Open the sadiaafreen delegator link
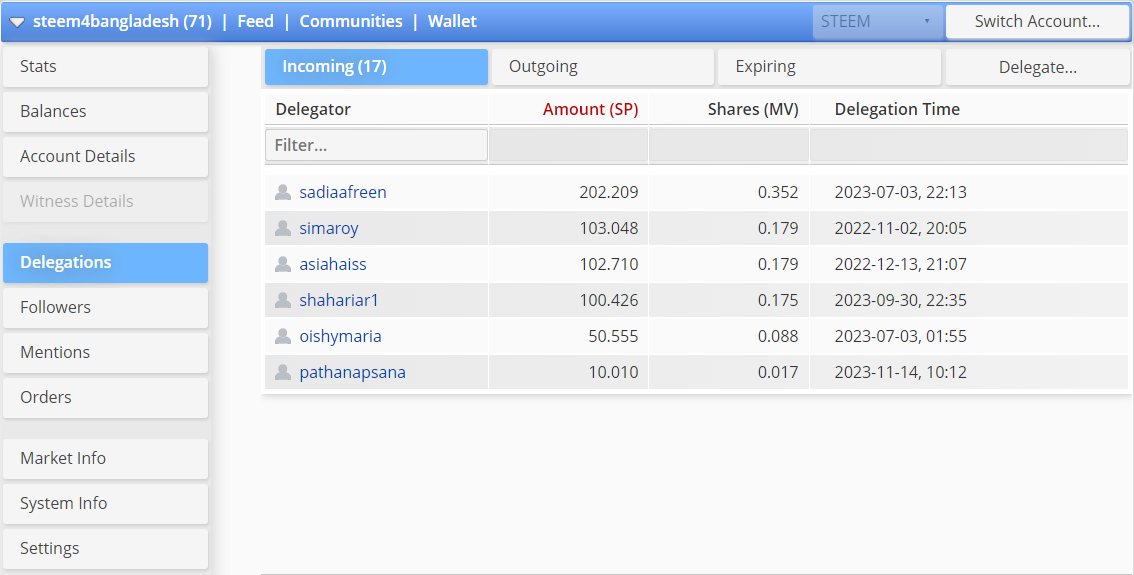This screenshot has height=575, width=1134. (343, 192)
